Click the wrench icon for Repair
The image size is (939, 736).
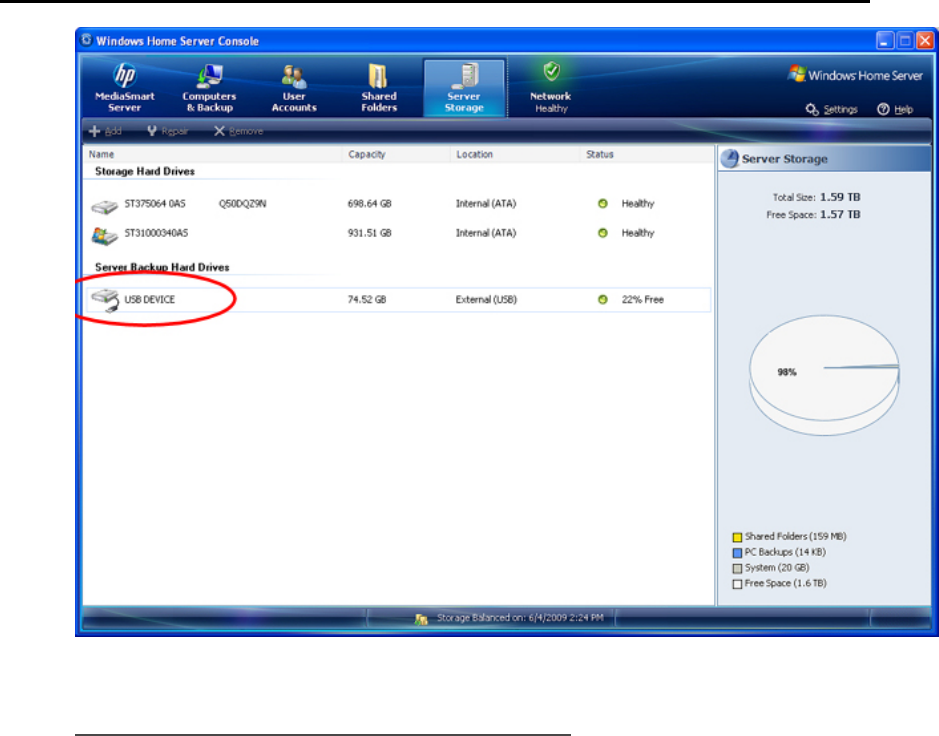point(152,131)
